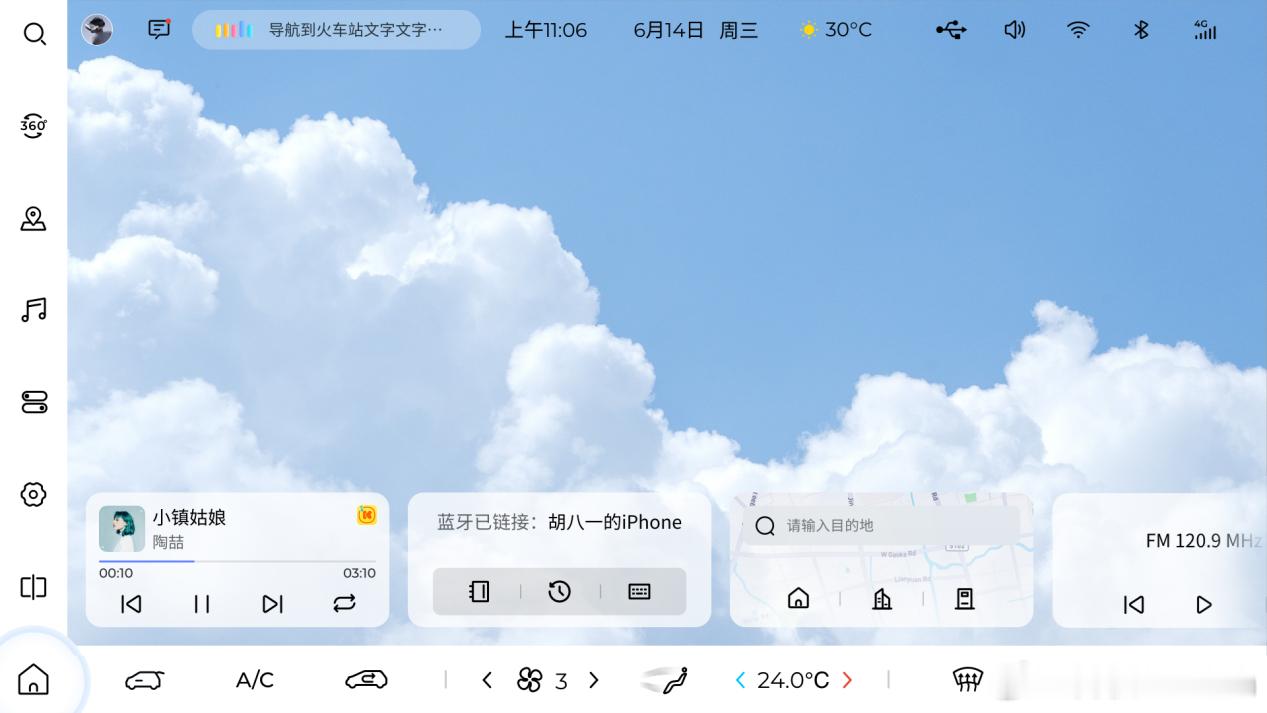Toggle air recirculation mode

coord(366,680)
